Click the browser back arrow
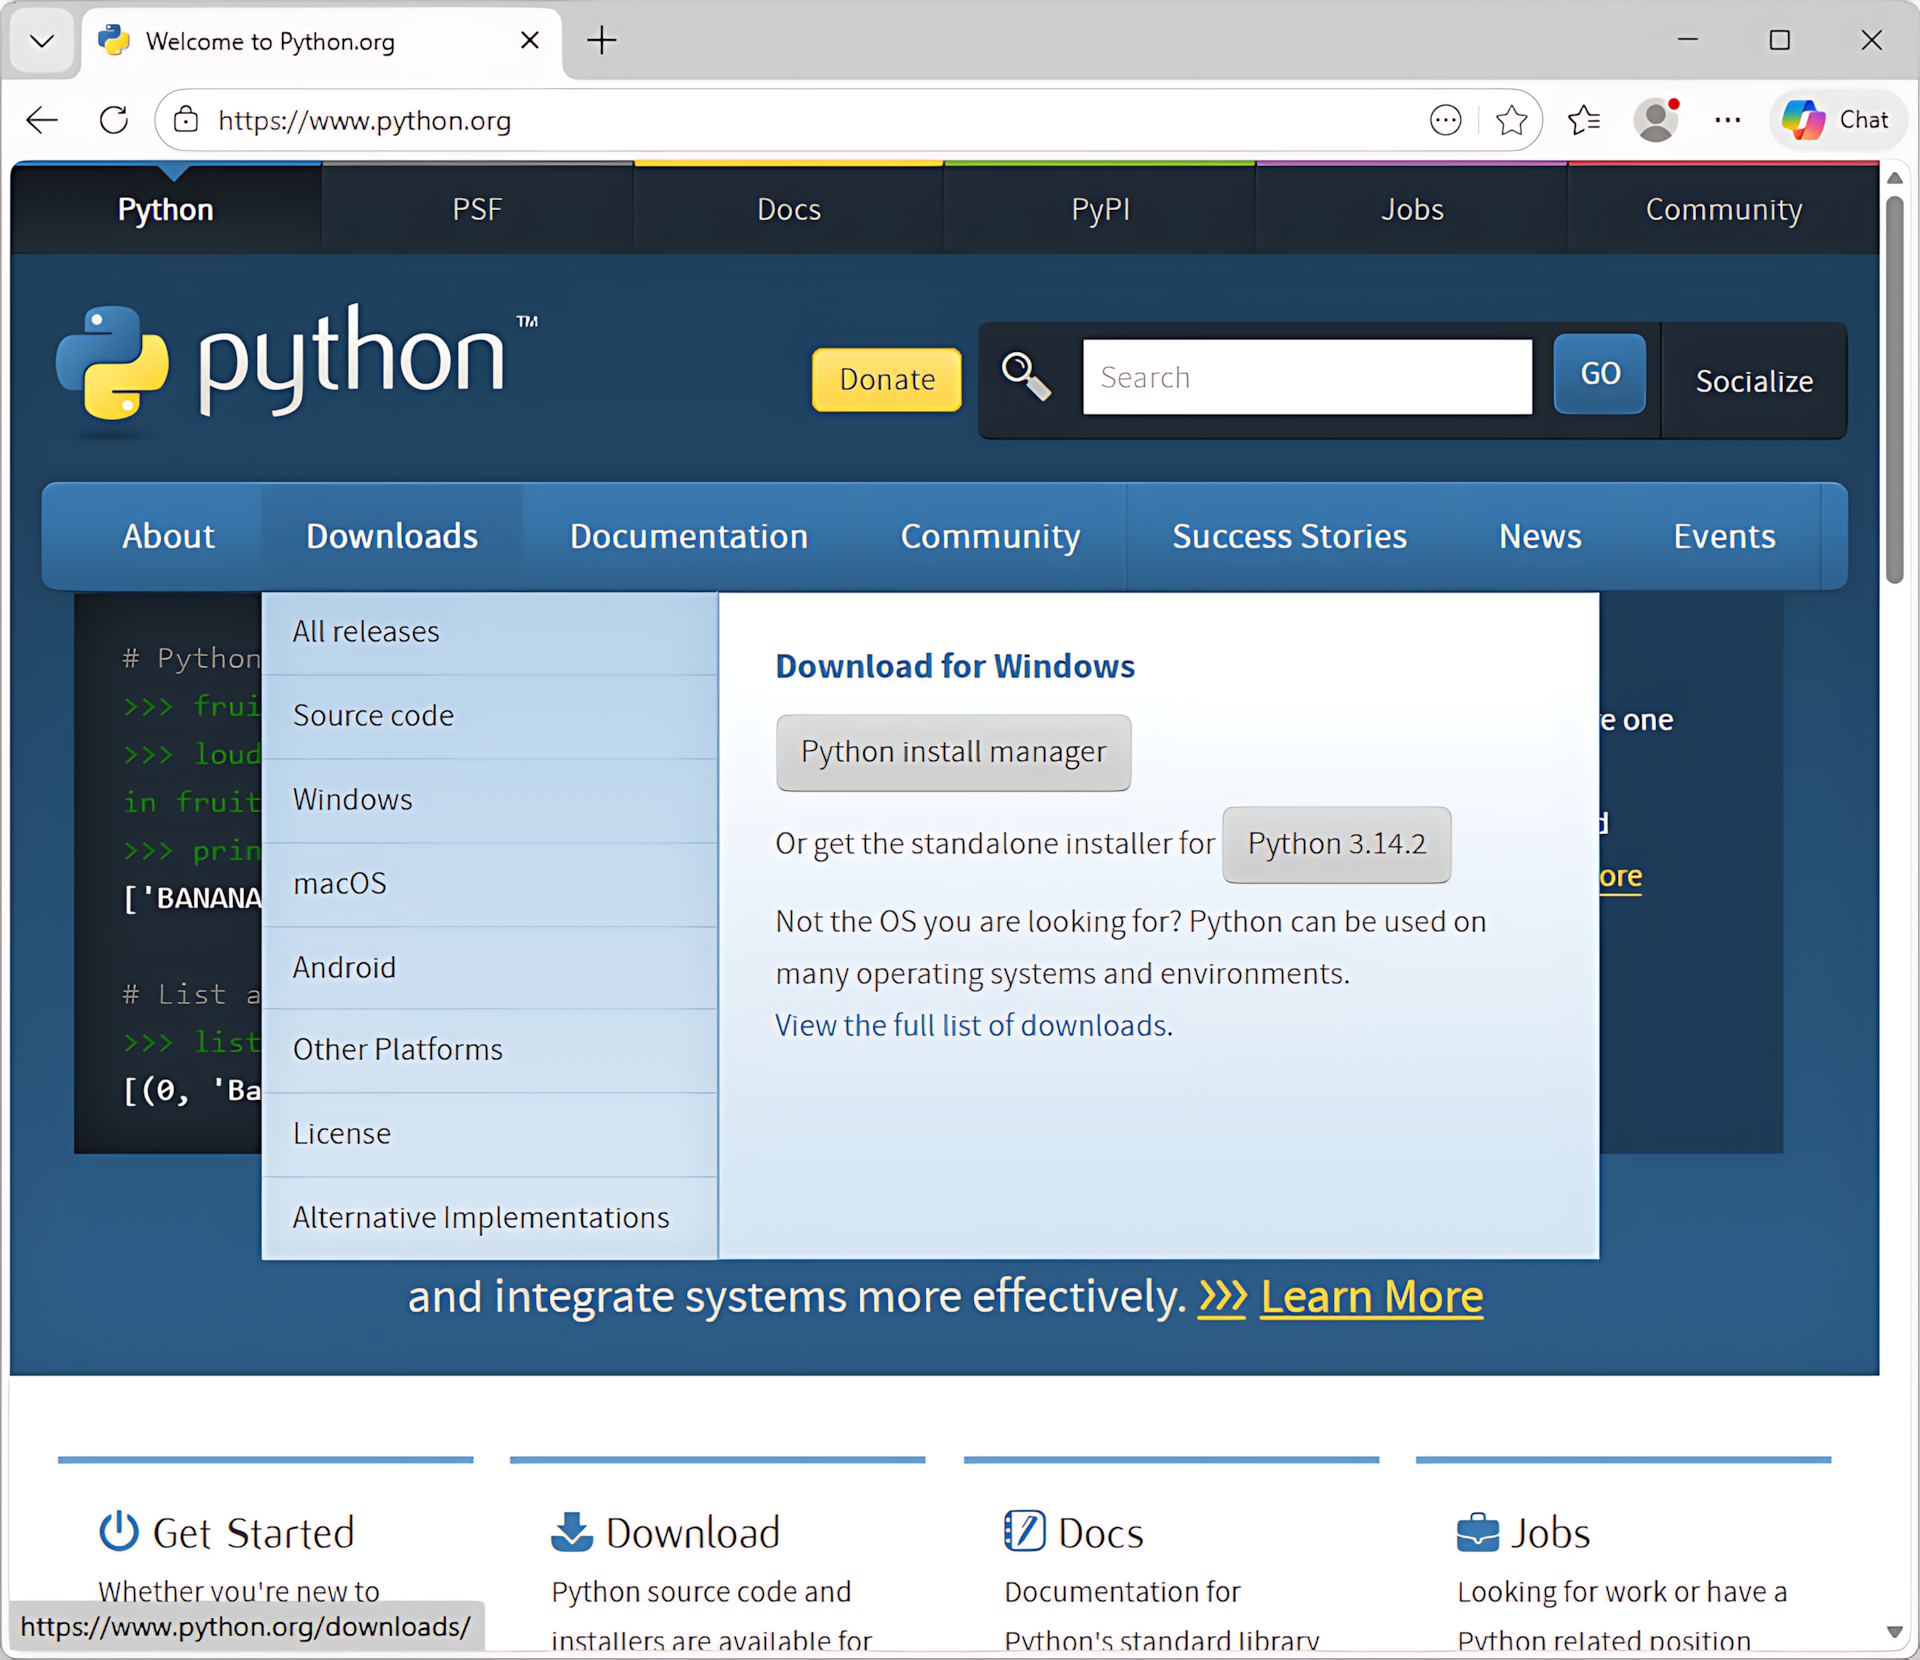 coord(42,120)
